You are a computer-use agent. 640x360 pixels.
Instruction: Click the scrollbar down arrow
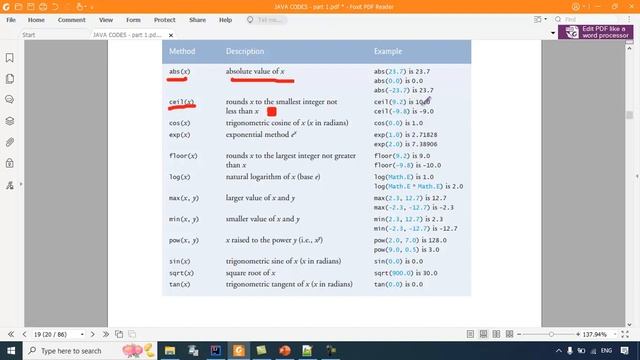tap(629, 324)
